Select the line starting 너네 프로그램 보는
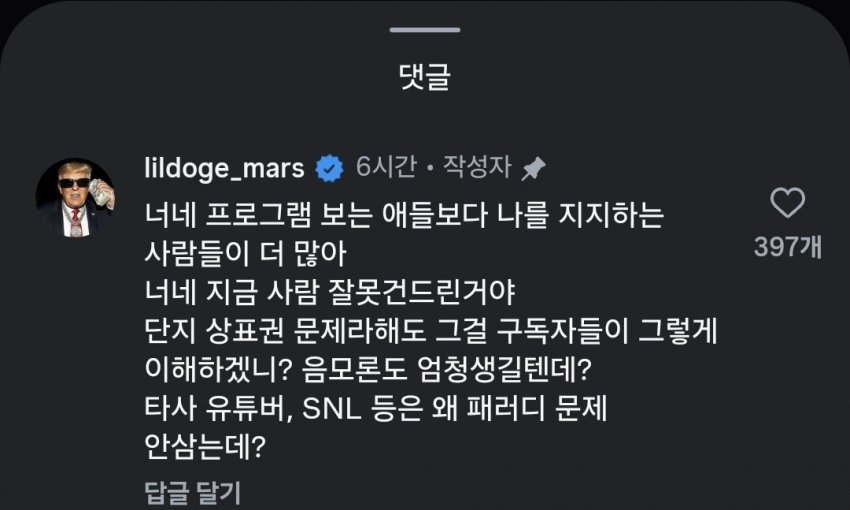The width and height of the screenshot is (850, 510). 404,213
